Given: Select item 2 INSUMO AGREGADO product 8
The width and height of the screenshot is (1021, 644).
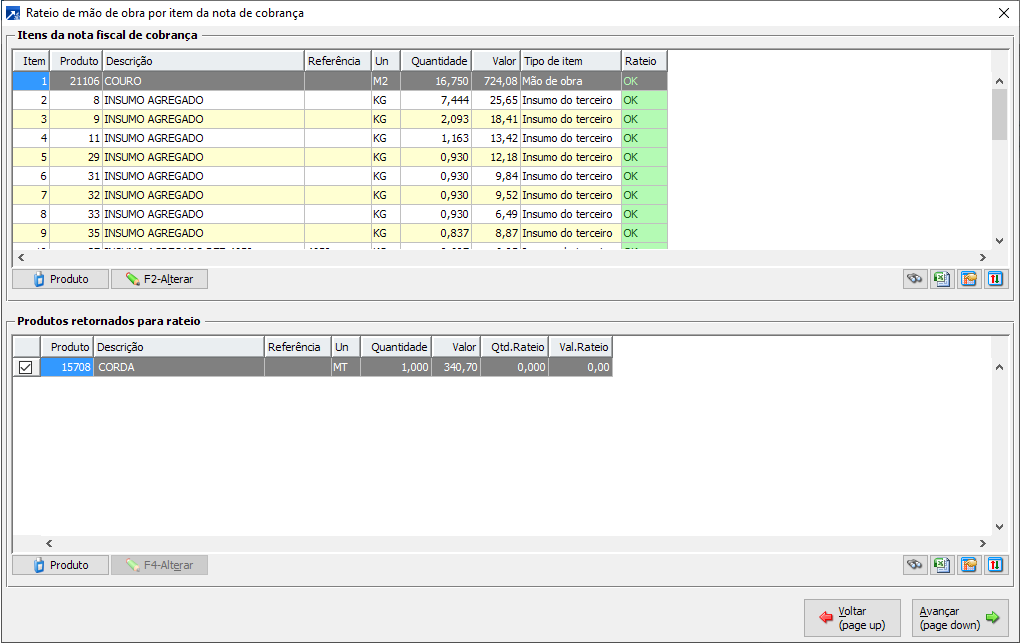Looking at the screenshot, I should click(340, 100).
